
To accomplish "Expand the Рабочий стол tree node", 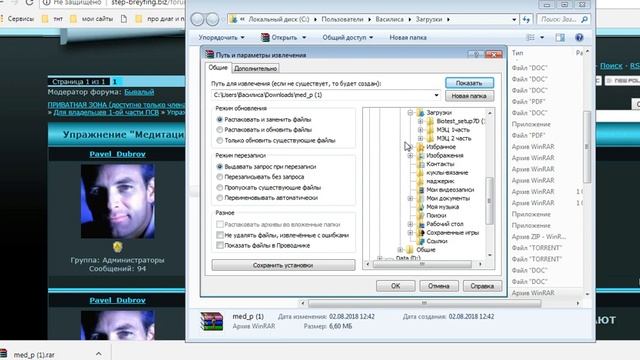I will pyautogui.click(x=410, y=224).
